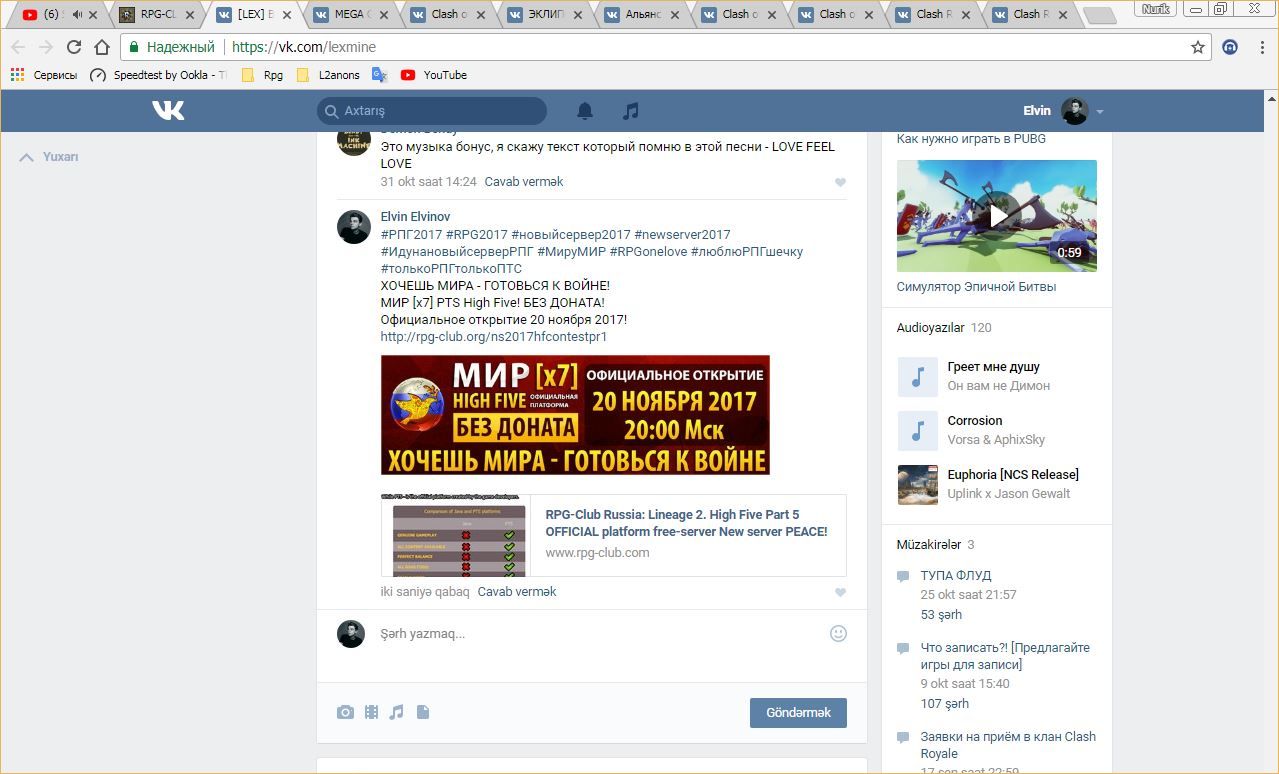
Task: Click the Yuxarı scroll-to-top arrow
Action: pyautogui.click(x=48, y=157)
